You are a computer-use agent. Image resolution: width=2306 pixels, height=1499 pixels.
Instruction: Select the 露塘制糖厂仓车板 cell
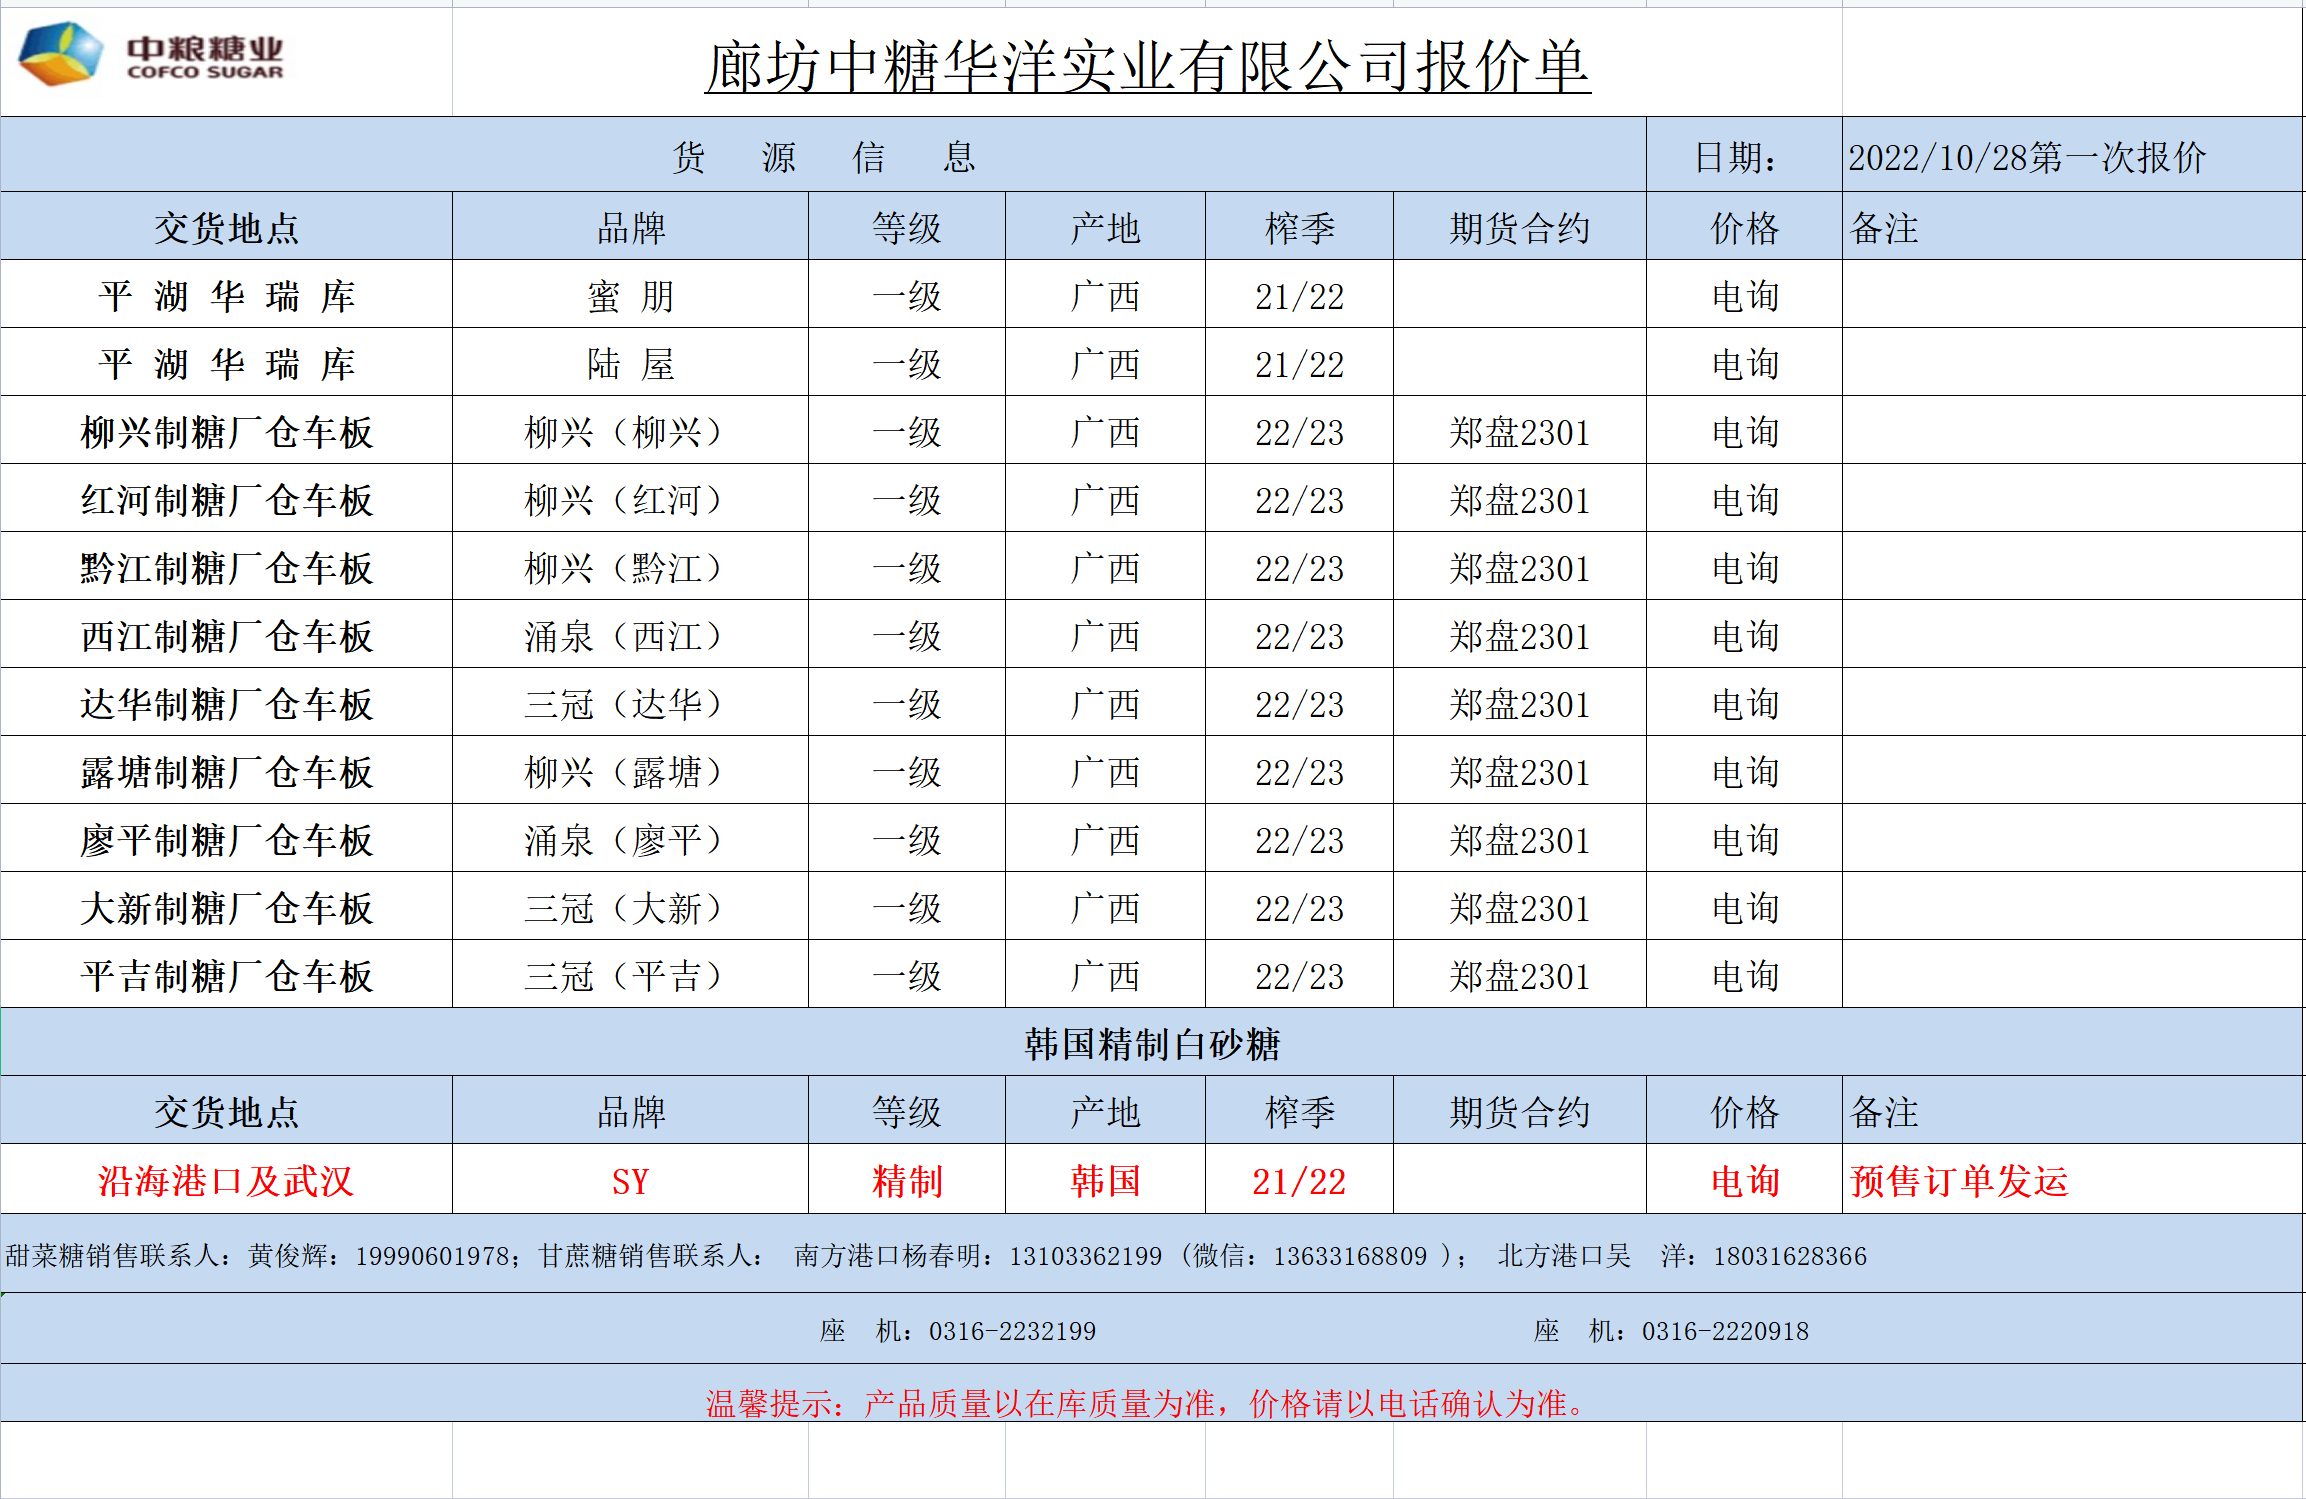pyautogui.click(x=226, y=772)
